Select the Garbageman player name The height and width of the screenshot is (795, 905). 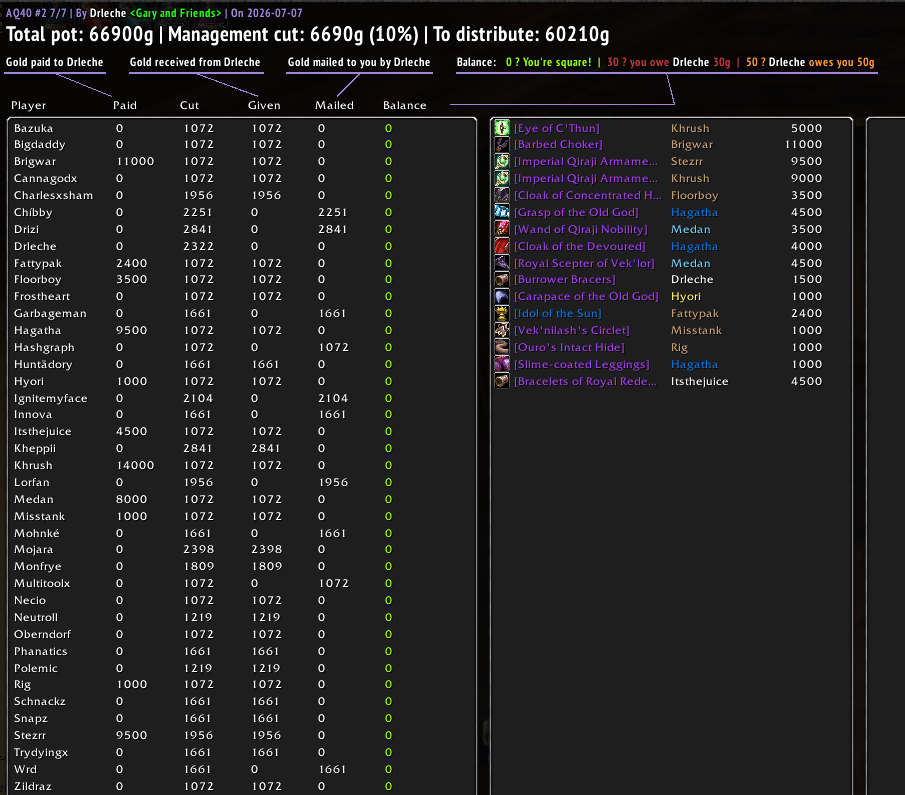[x=50, y=313]
